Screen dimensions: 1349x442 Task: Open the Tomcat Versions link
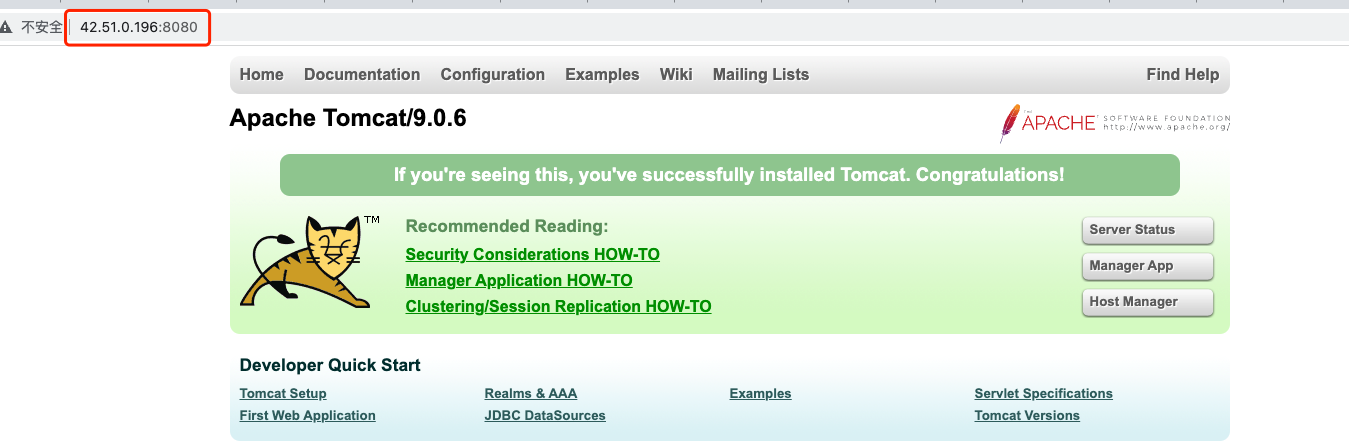[1027, 415]
